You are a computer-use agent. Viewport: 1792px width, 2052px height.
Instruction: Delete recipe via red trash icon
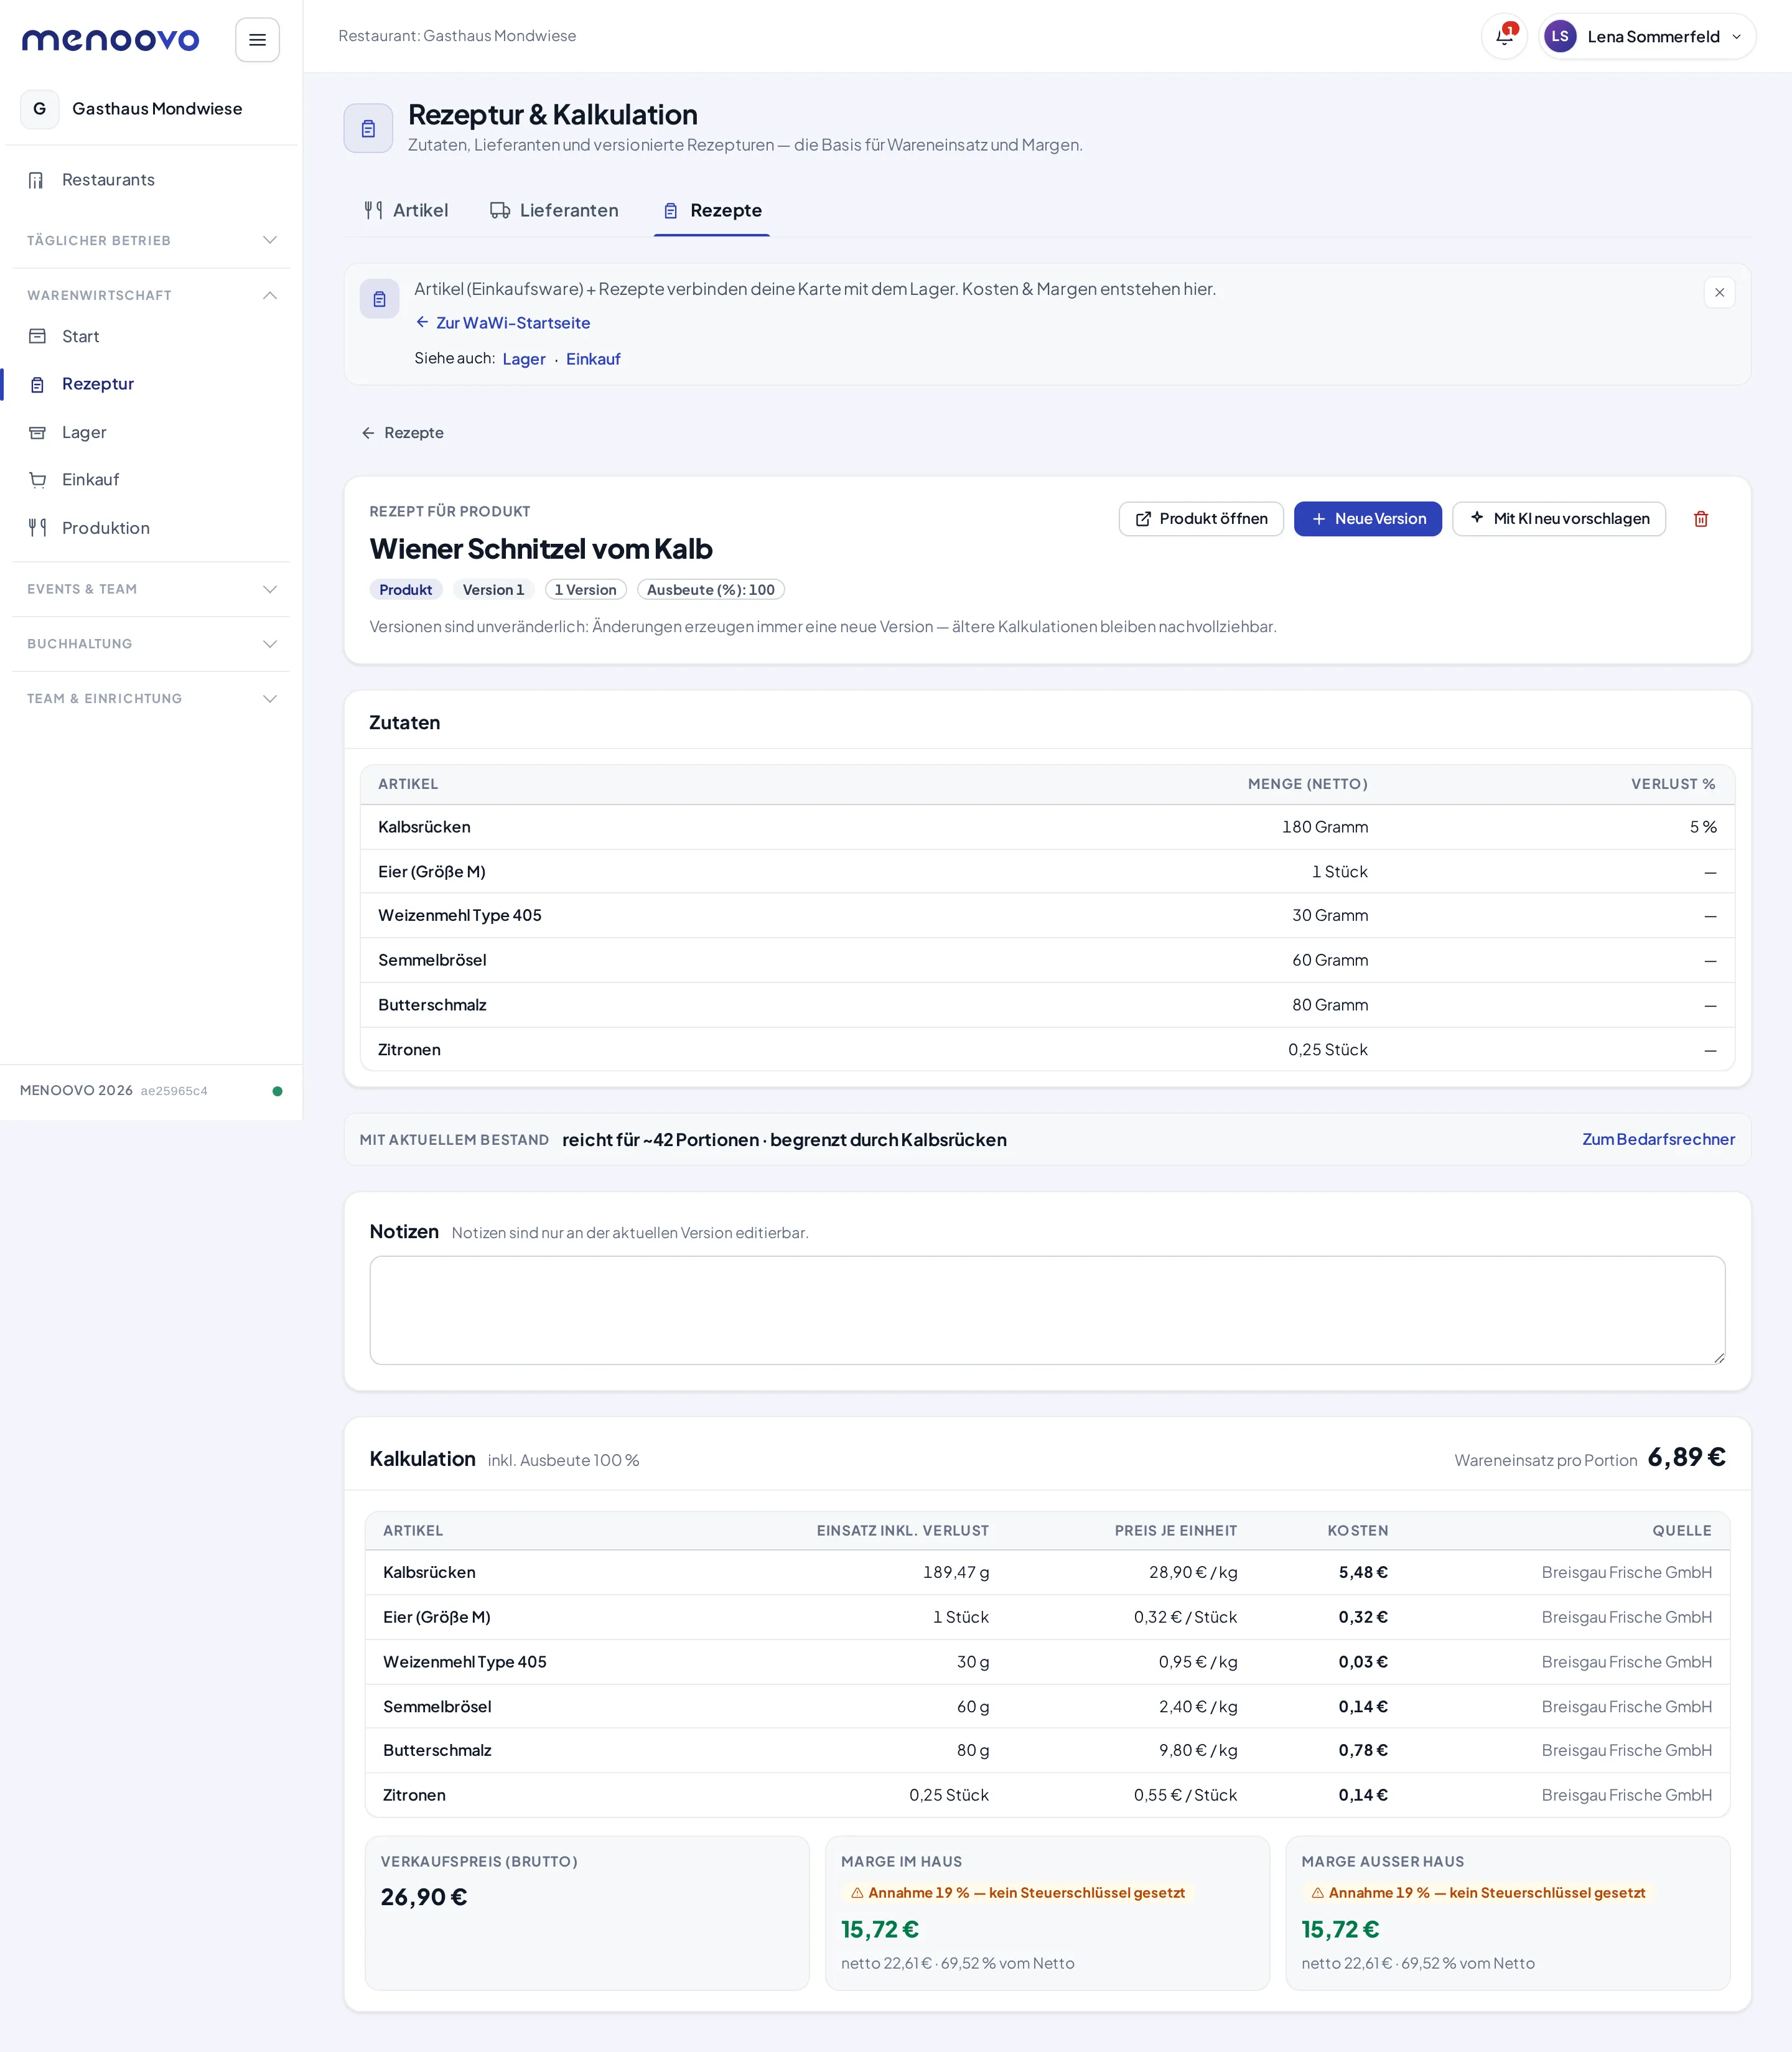pos(1700,519)
